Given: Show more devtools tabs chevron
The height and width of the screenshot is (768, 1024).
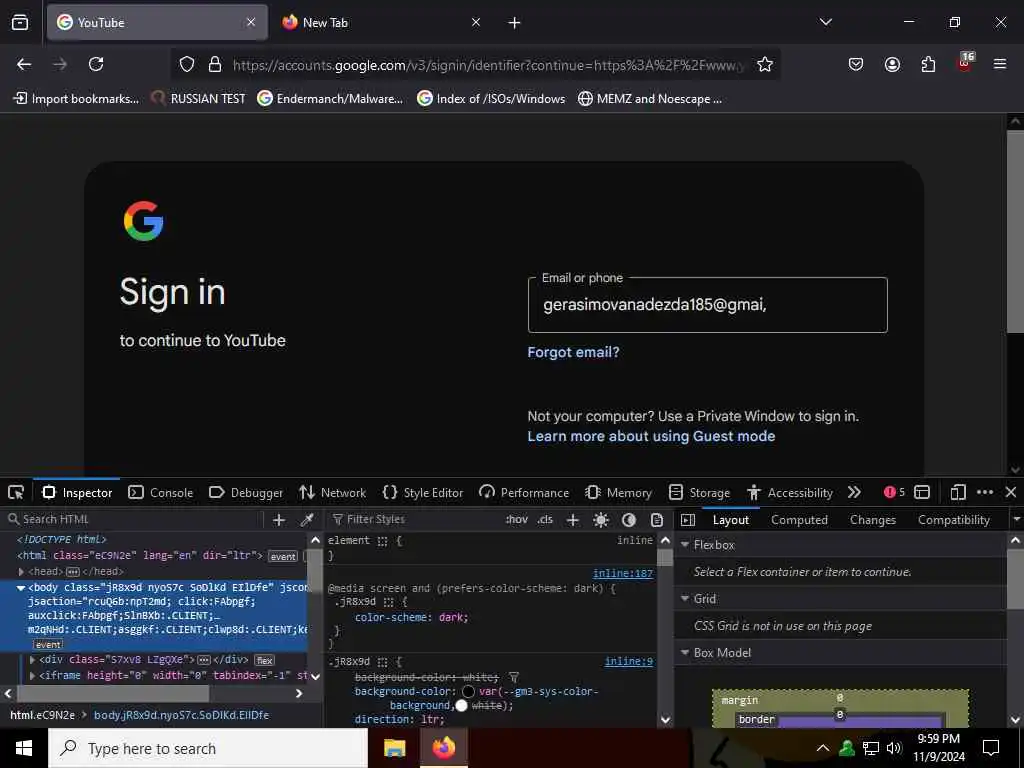Looking at the screenshot, I should point(854,492).
